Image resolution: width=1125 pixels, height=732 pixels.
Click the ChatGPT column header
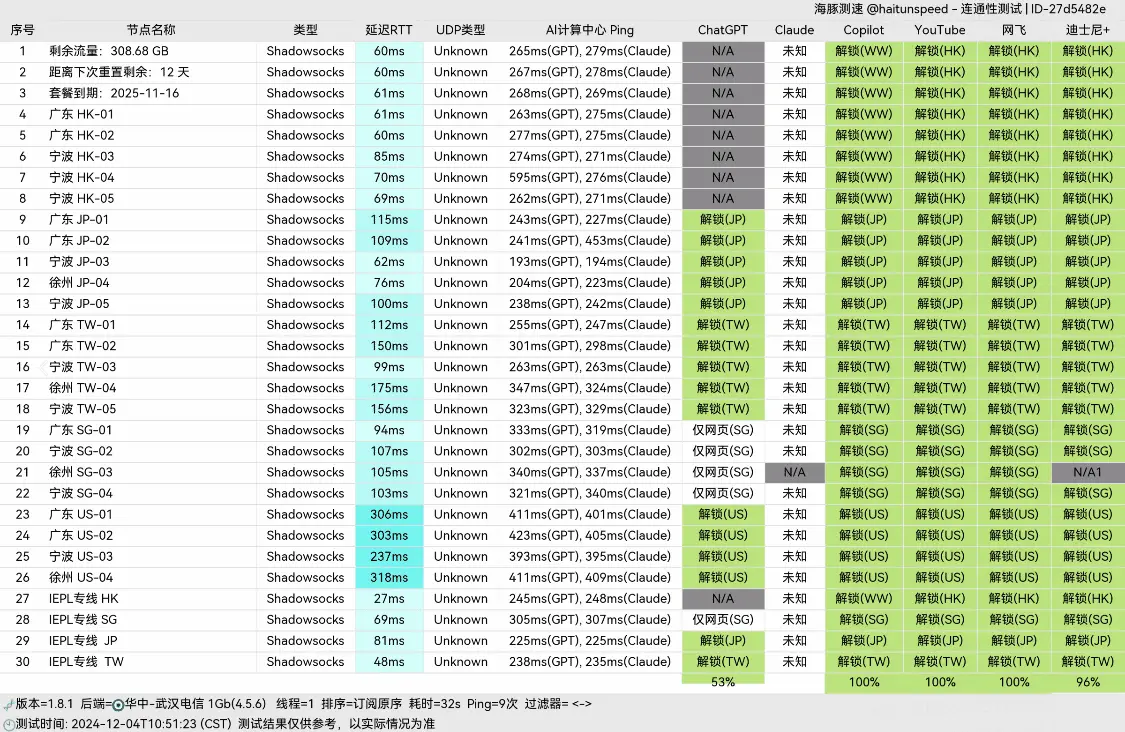tap(723, 30)
